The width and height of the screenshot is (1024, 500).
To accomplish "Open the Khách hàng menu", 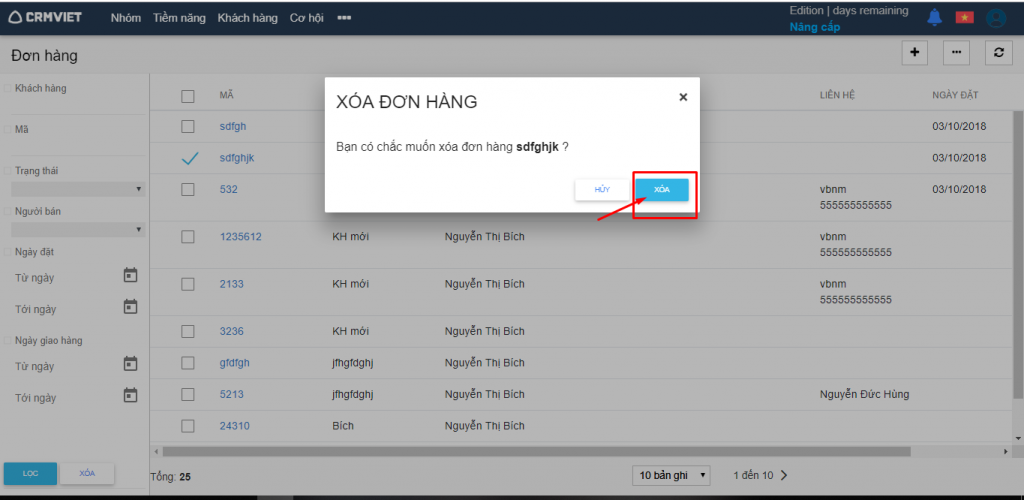I will pos(247,18).
